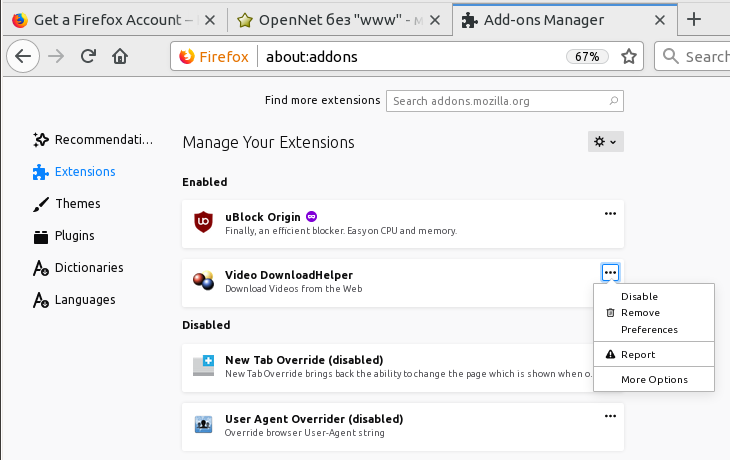This screenshot has height=460, width=730.
Task: Click the User Agent Overrider icon
Action: point(203,425)
